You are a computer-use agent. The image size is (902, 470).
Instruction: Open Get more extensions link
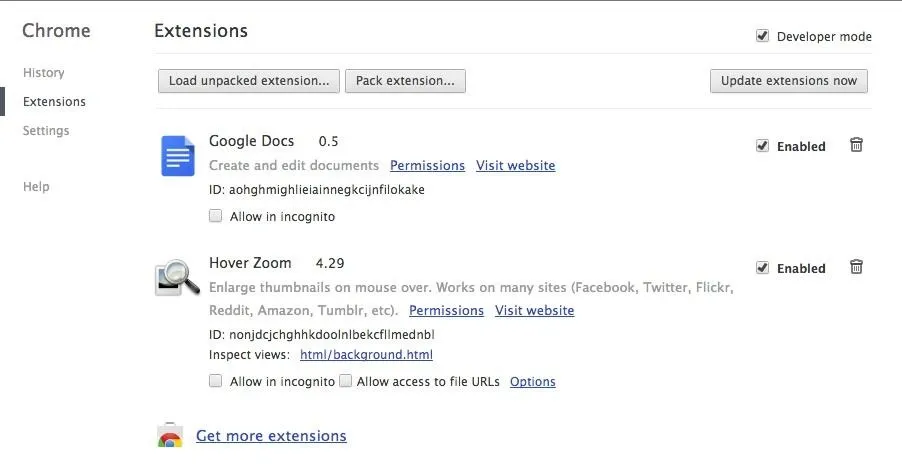click(271, 436)
